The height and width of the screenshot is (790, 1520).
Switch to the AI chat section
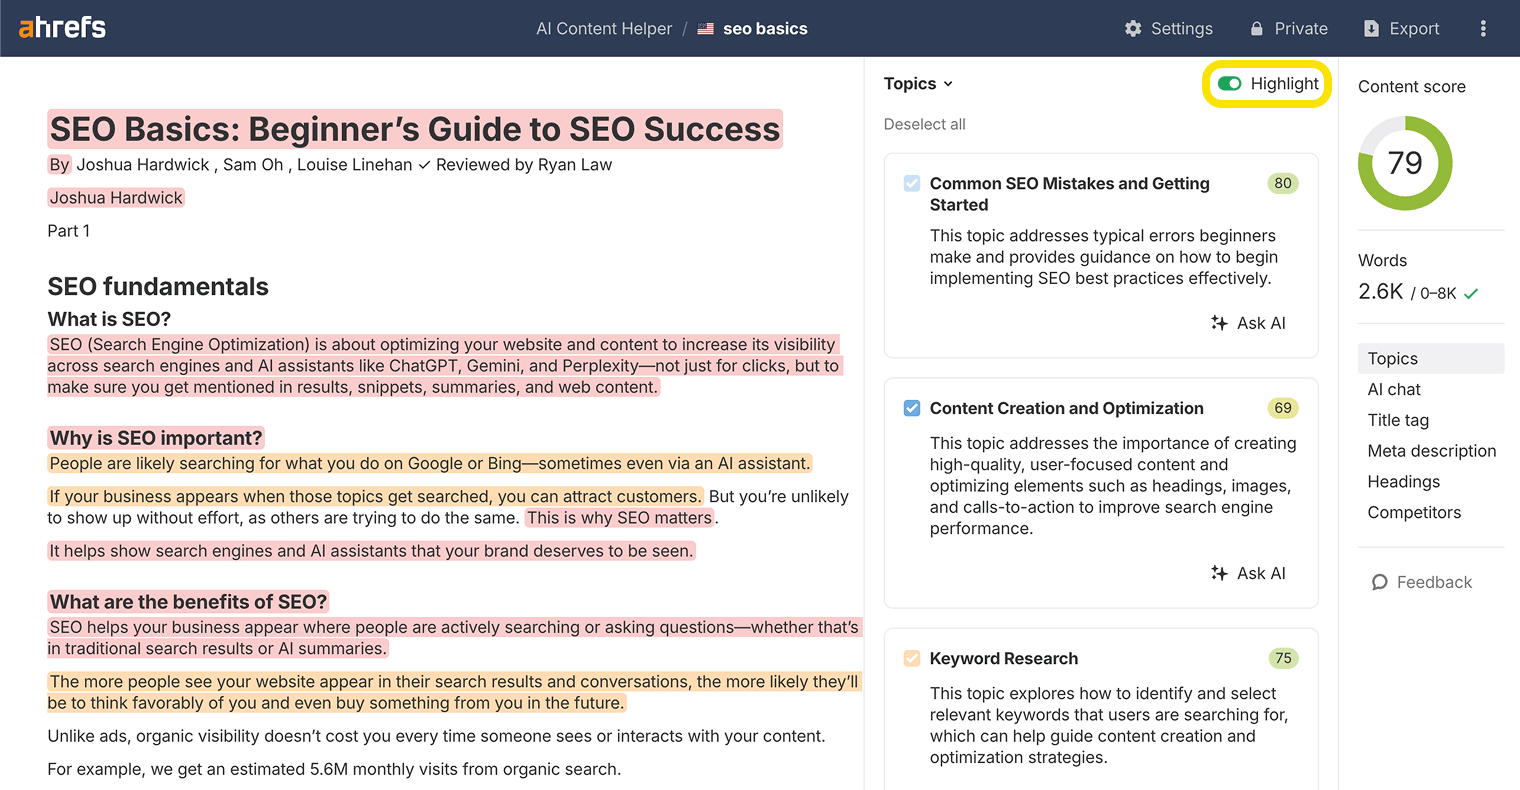[1394, 389]
